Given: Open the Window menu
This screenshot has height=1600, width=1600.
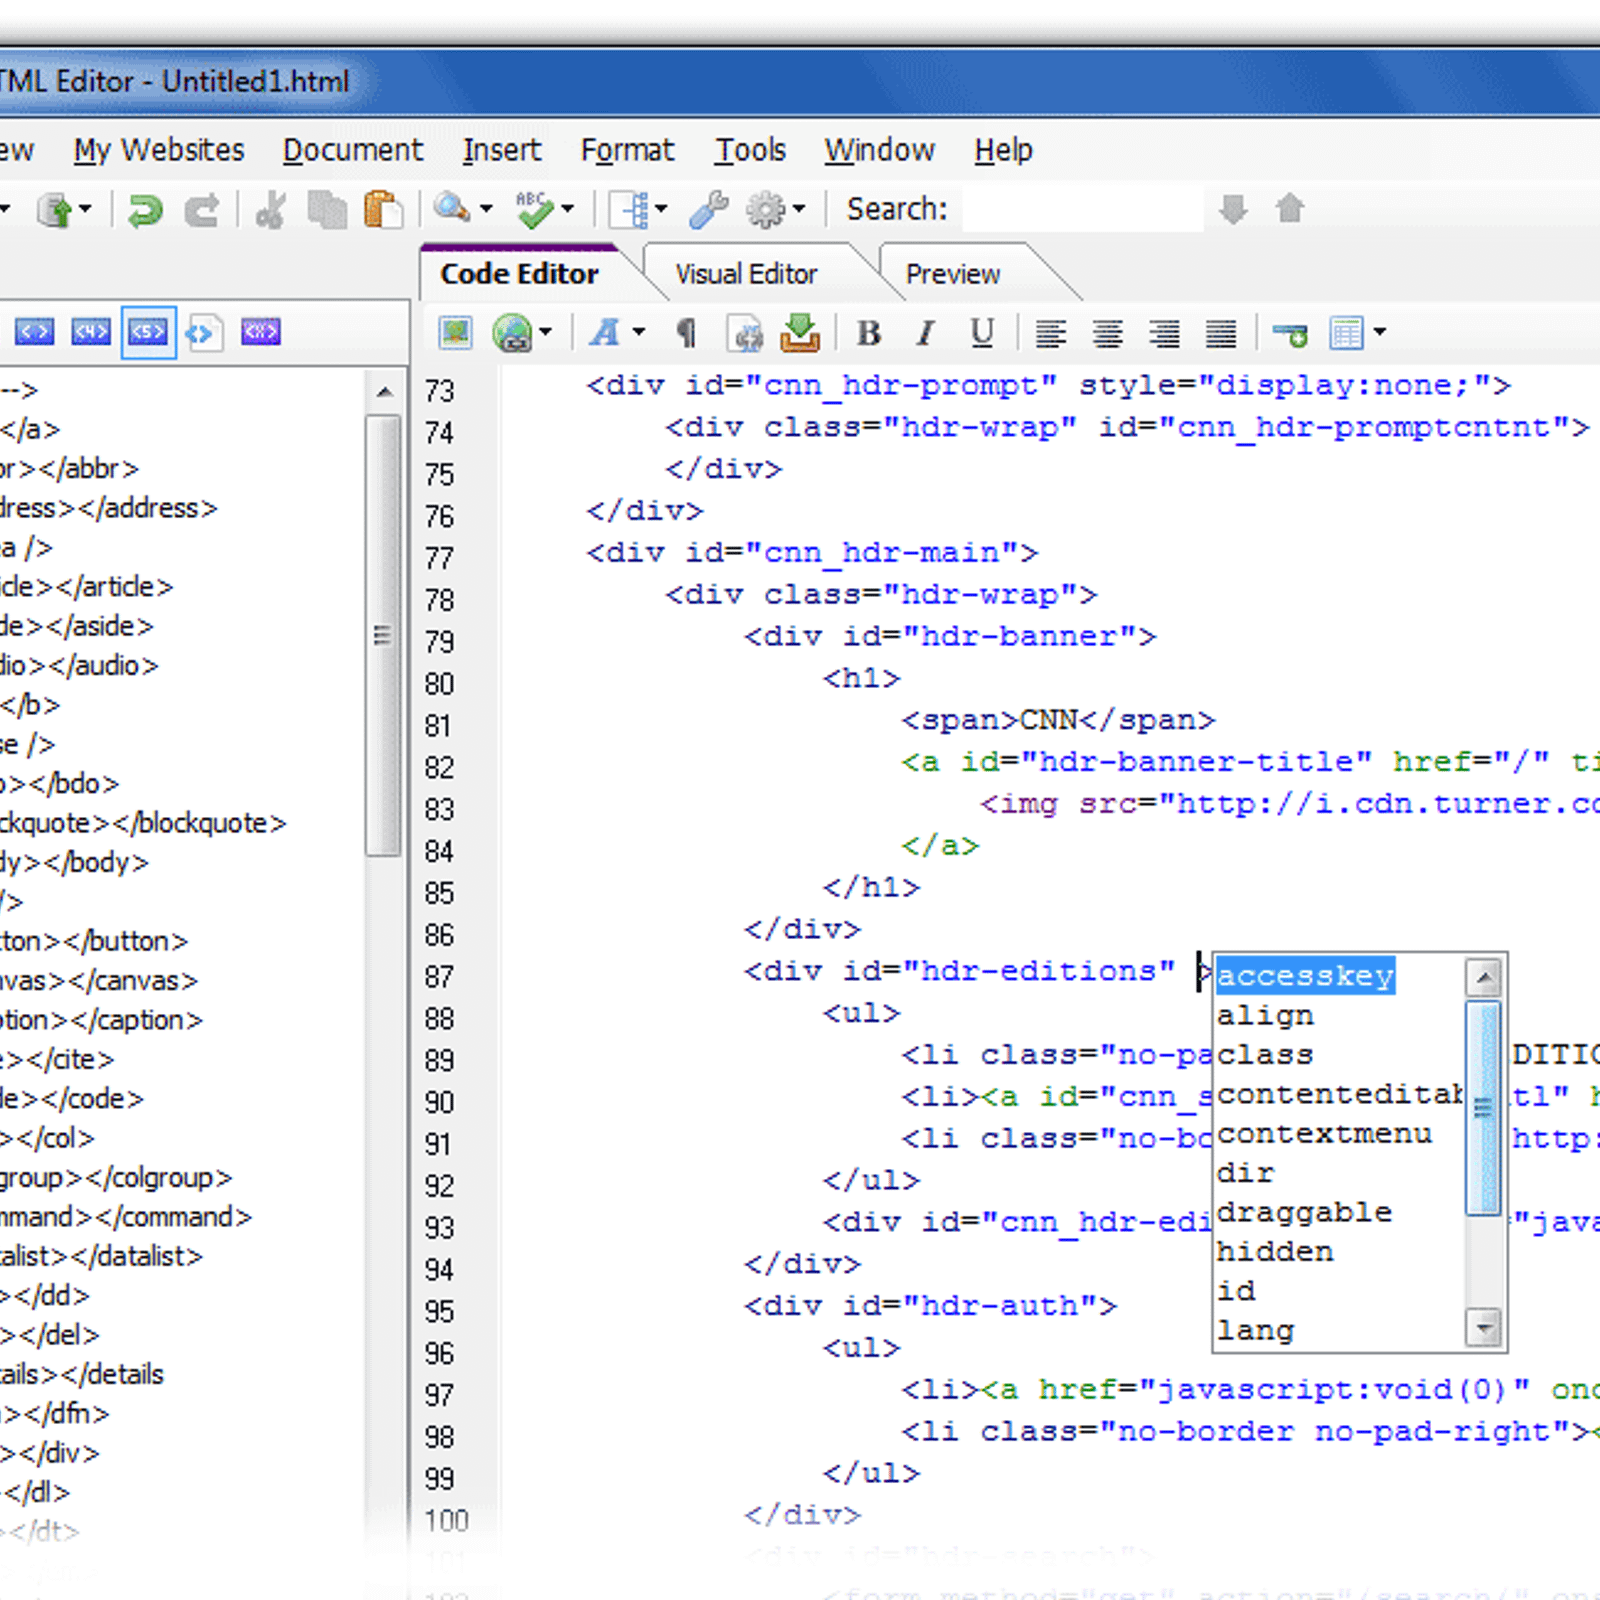Looking at the screenshot, I should (x=879, y=150).
